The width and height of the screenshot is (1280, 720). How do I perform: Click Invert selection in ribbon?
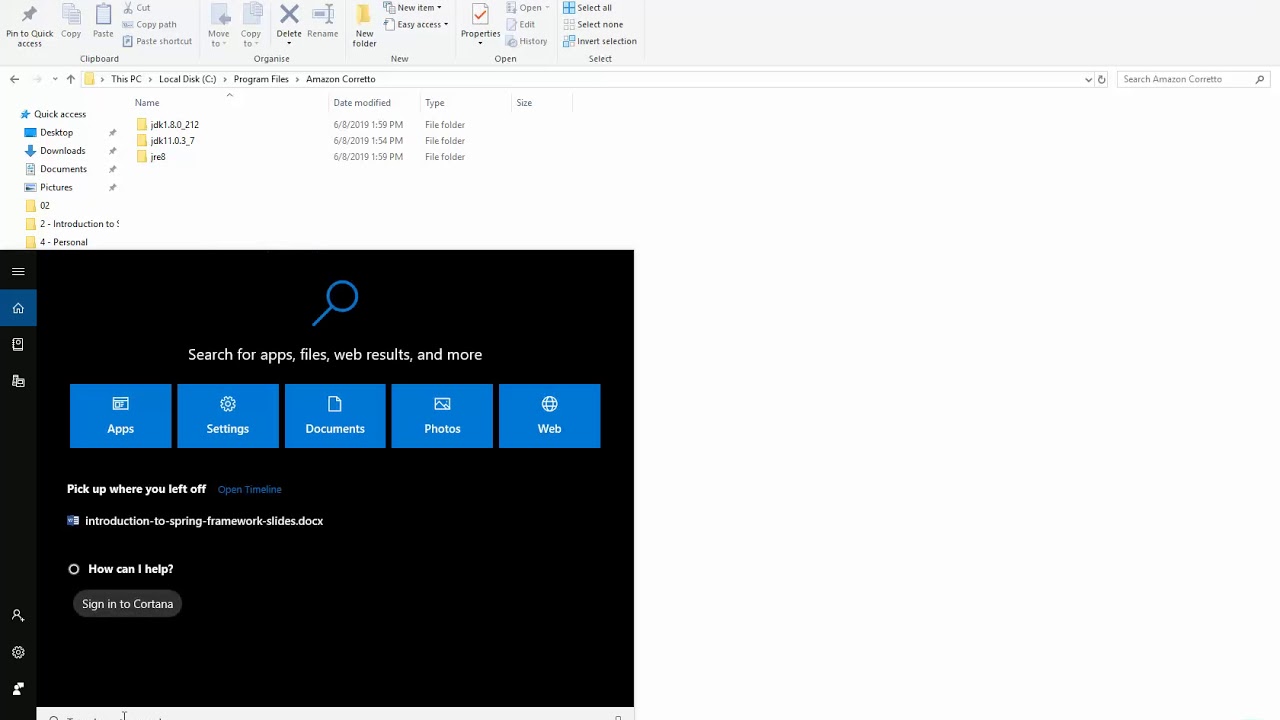pos(600,41)
